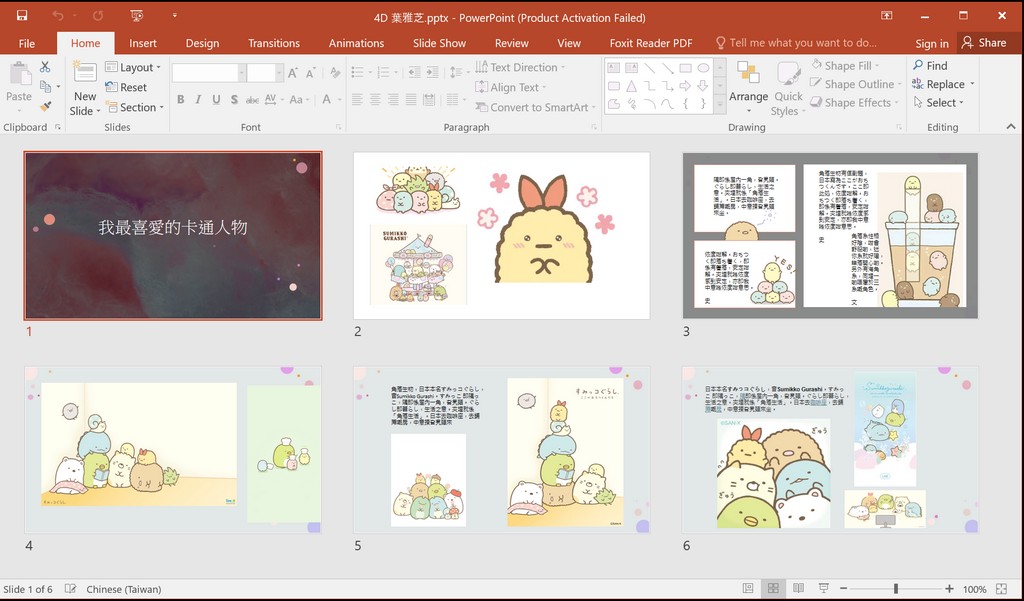
Task: Click the Redo icon in quick access toolbar
Action: coord(98,16)
